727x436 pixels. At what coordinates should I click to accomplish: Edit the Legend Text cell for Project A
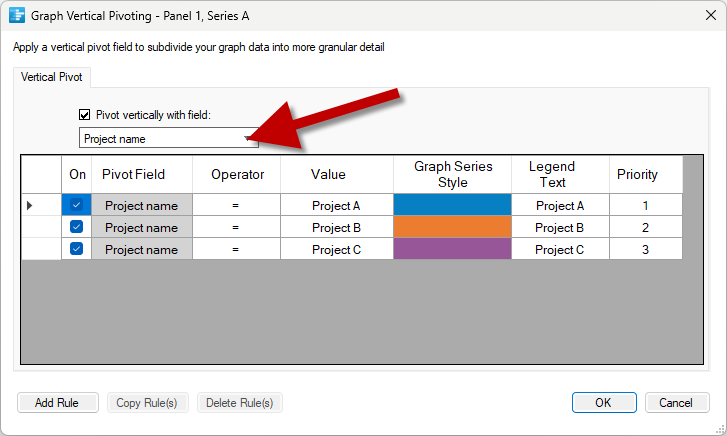(560, 205)
